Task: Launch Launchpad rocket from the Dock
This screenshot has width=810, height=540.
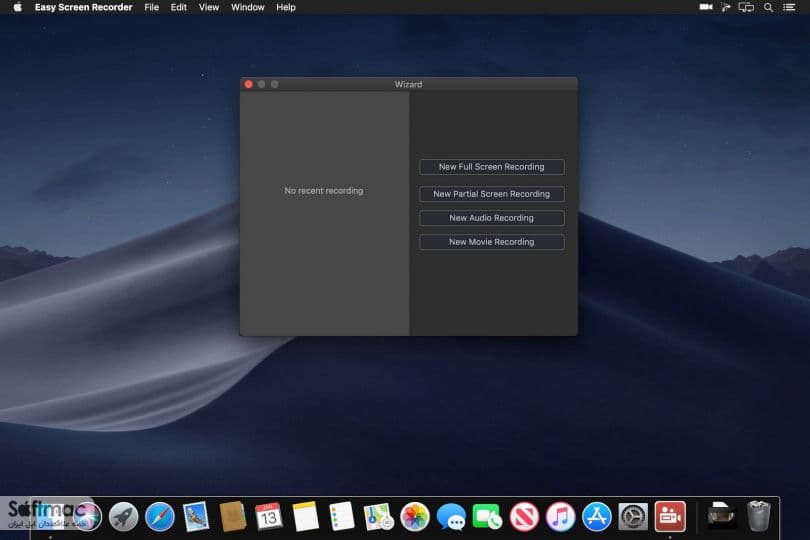Action: click(x=123, y=516)
